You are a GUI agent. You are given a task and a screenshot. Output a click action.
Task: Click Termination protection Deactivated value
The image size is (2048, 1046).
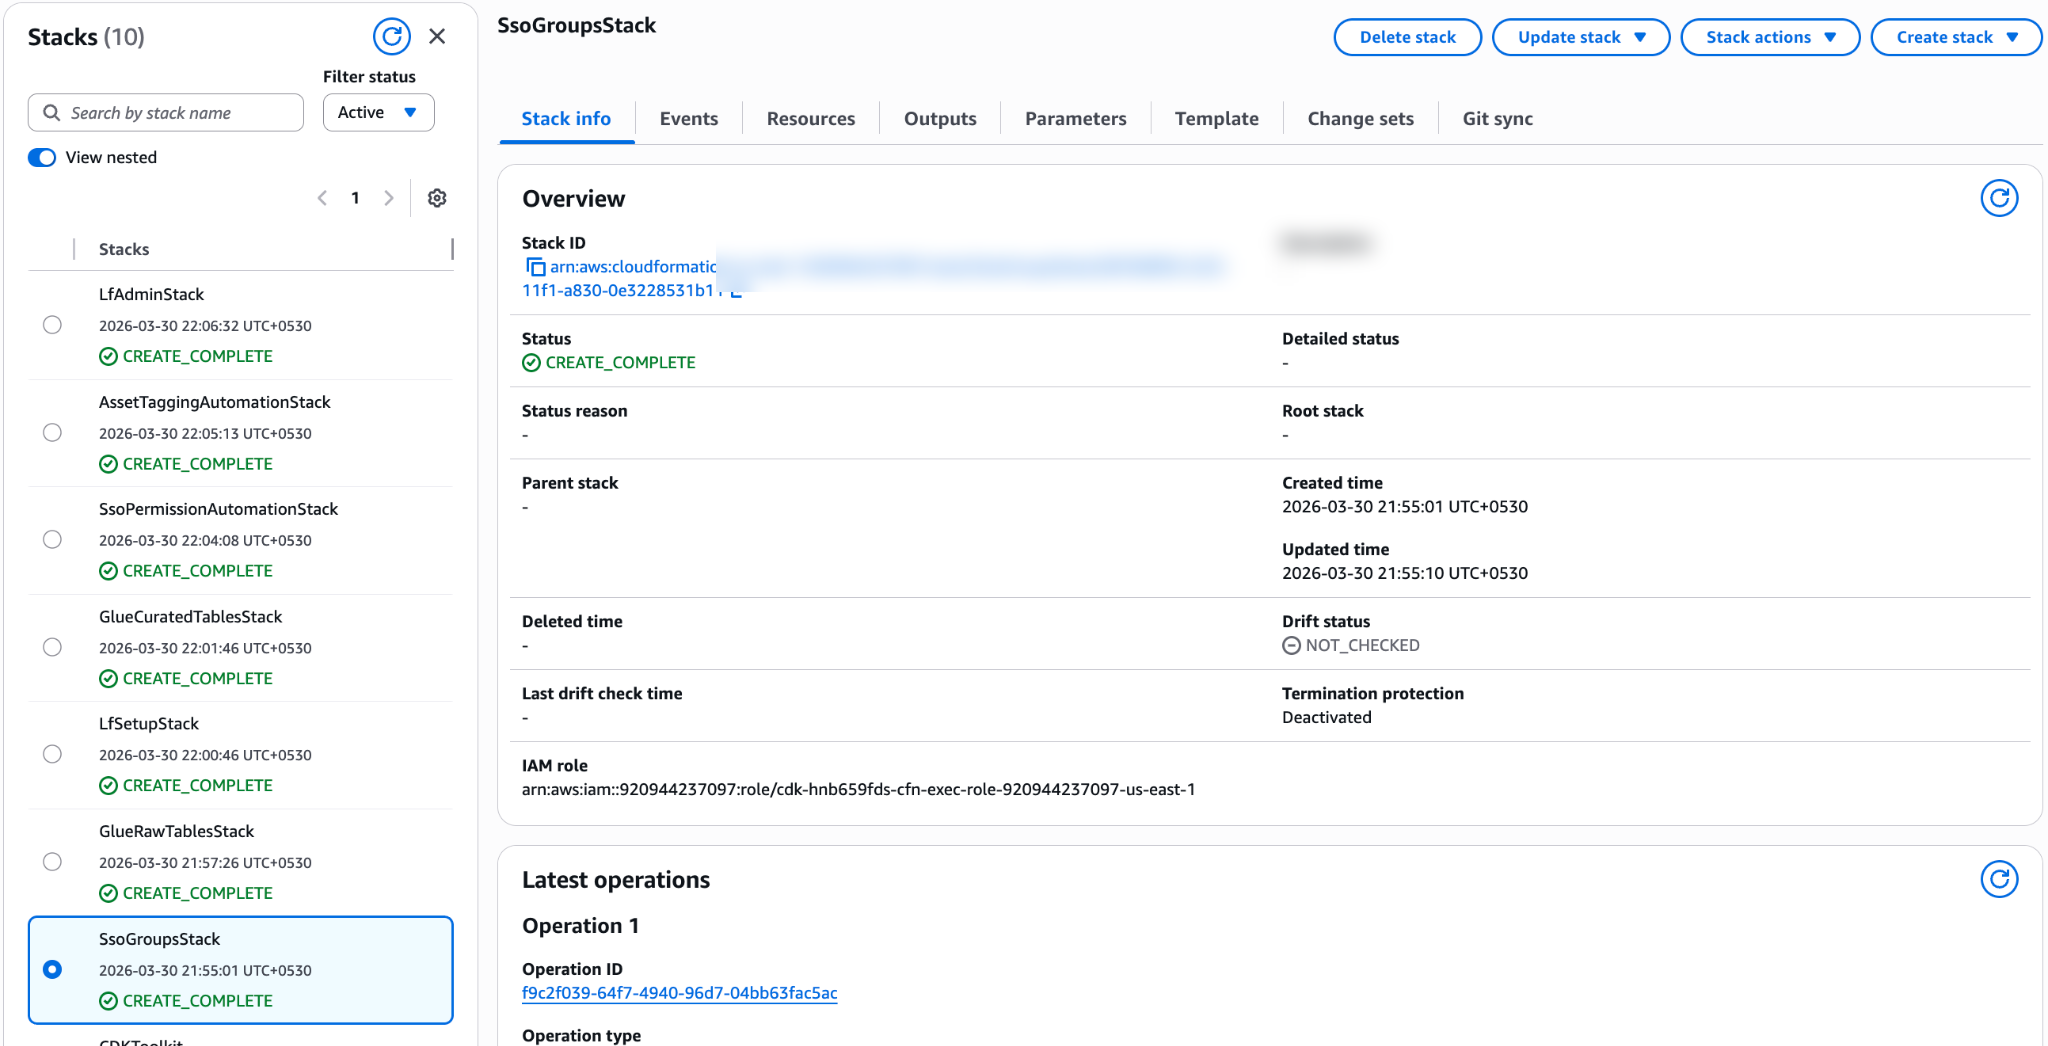pyautogui.click(x=1327, y=718)
